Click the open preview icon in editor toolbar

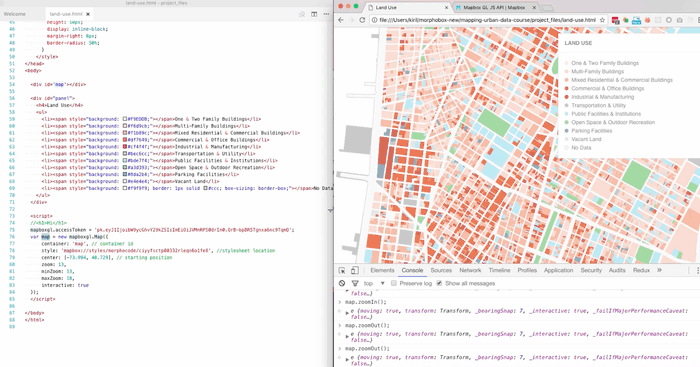[302, 14]
